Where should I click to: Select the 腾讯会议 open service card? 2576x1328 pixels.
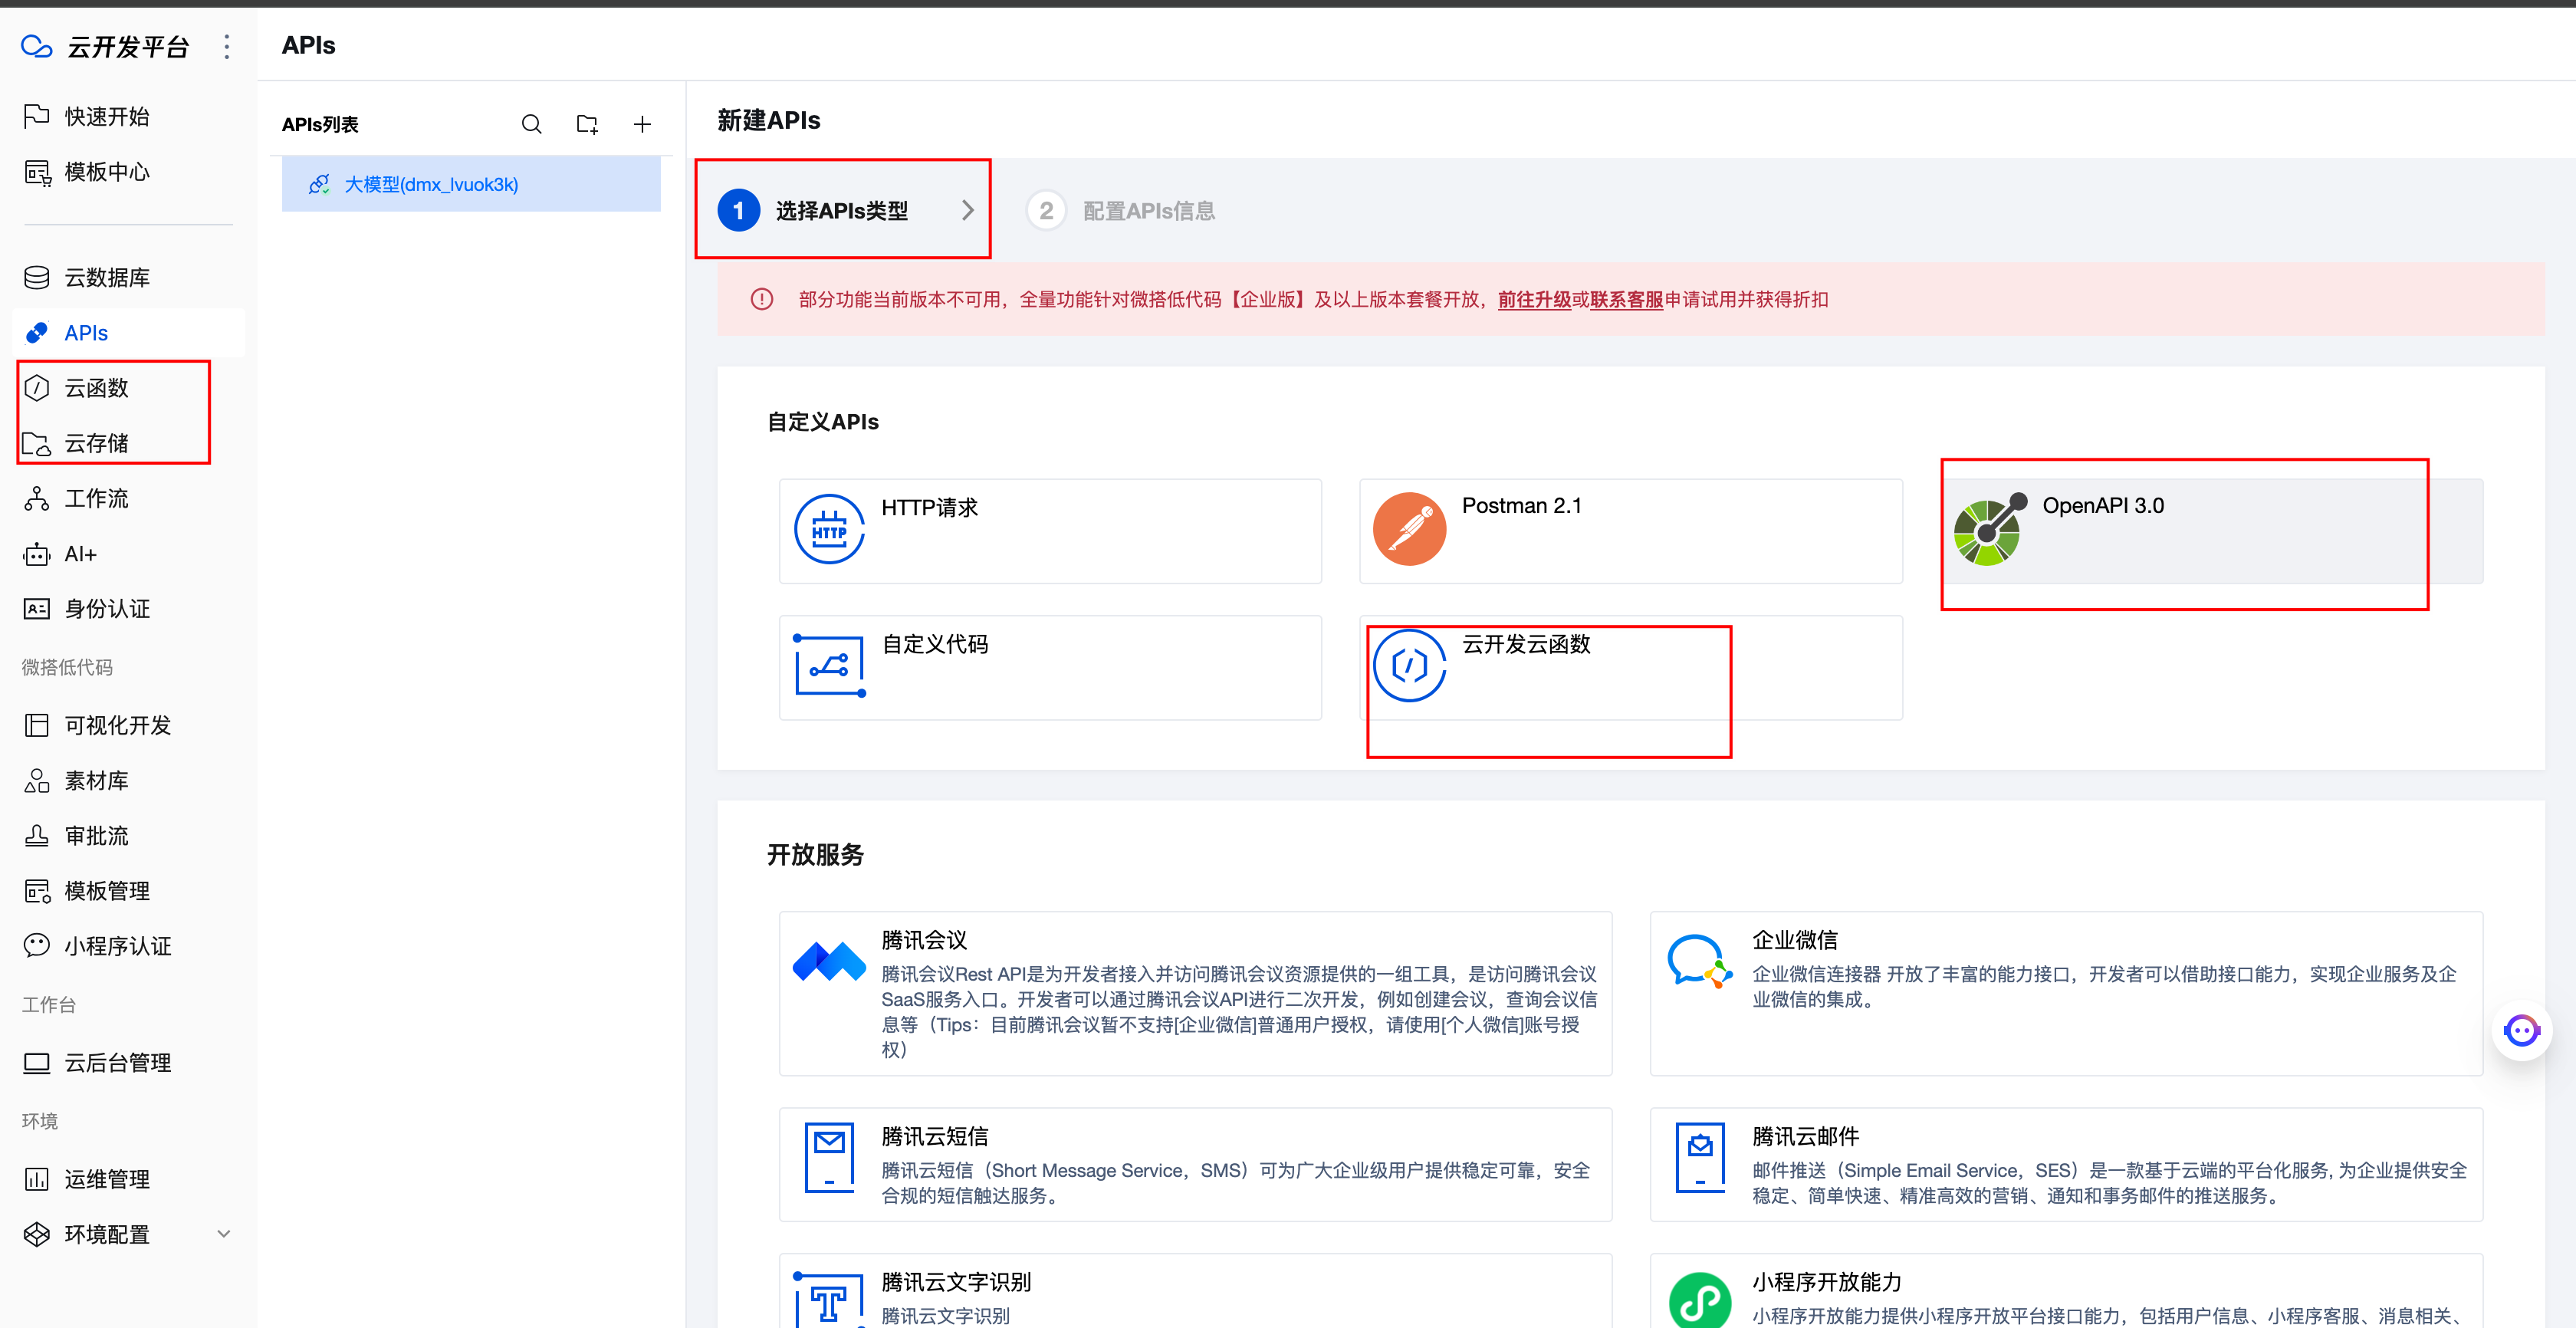coord(1195,993)
